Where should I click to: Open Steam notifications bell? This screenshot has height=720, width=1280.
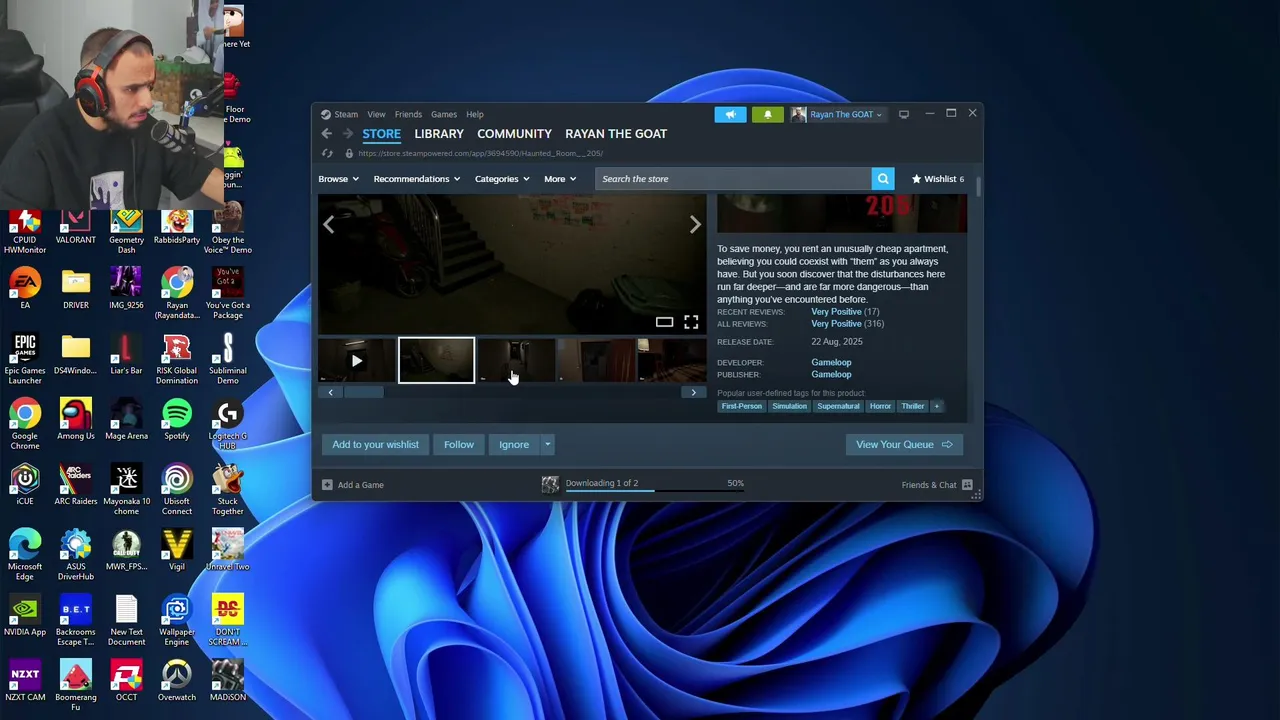click(768, 114)
